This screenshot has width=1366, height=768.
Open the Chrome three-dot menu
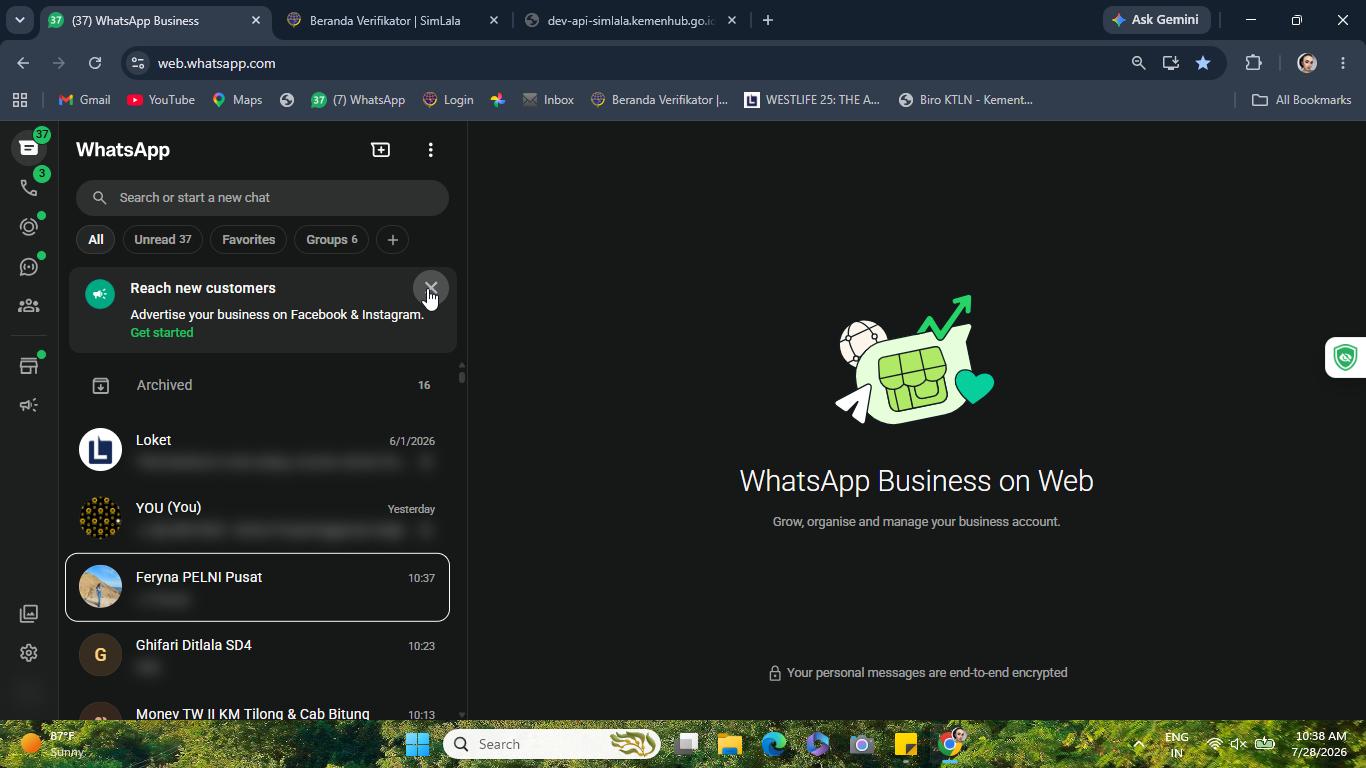tap(1343, 63)
